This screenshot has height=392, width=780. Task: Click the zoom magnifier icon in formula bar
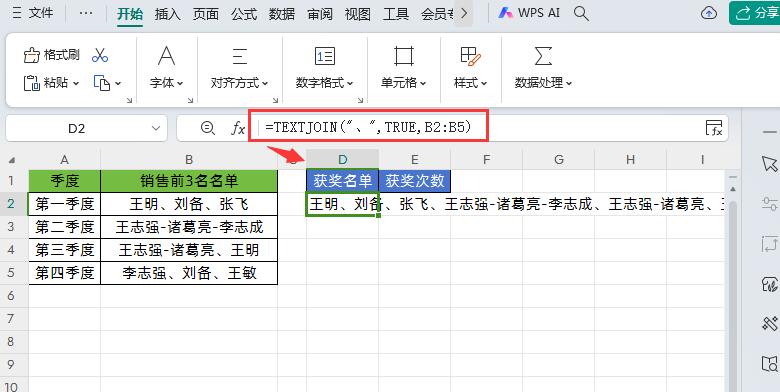tap(207, 128)
